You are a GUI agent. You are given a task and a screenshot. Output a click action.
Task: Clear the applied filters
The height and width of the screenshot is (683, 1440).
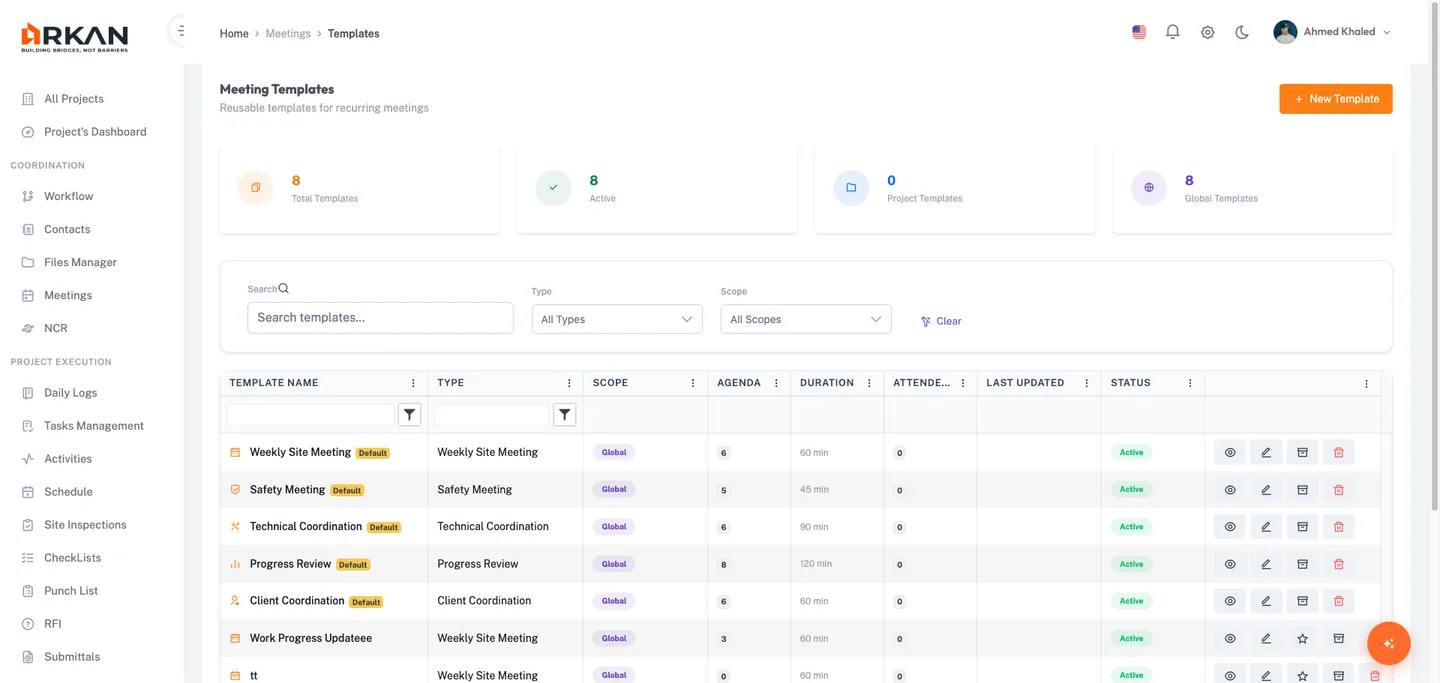(x=941, y=321)
